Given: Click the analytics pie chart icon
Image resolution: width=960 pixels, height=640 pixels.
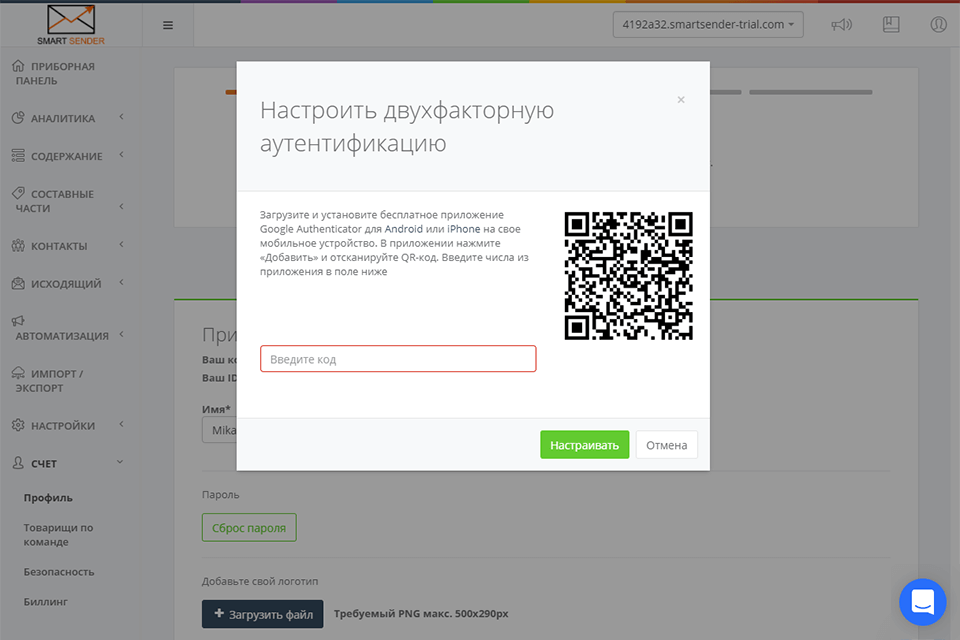Looking at the screenshot, I should [18, 118].
